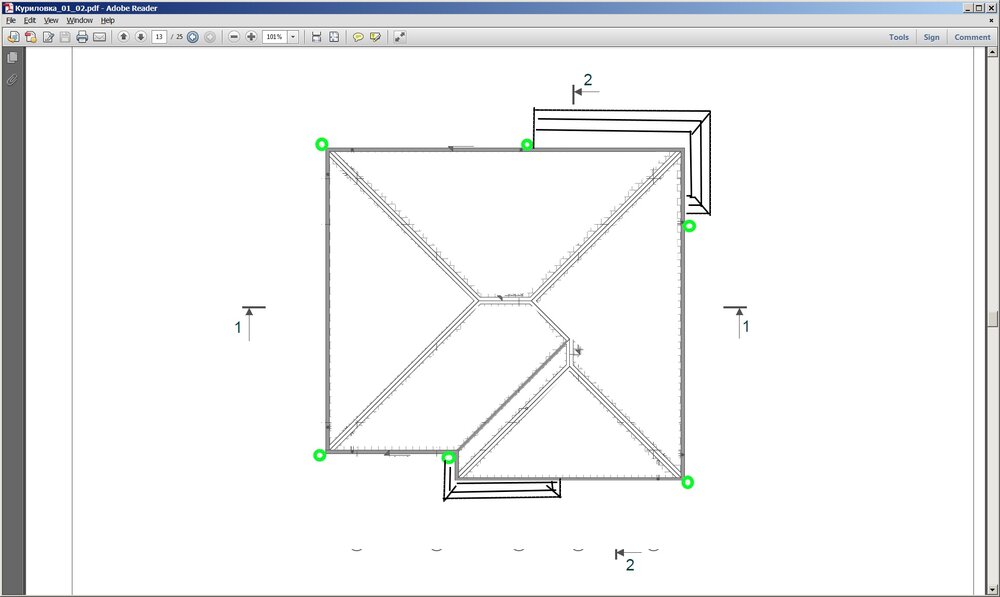The image size is (1000, 597).
Task: Click the Create PDF online icon
Action: tap(30, 37)
